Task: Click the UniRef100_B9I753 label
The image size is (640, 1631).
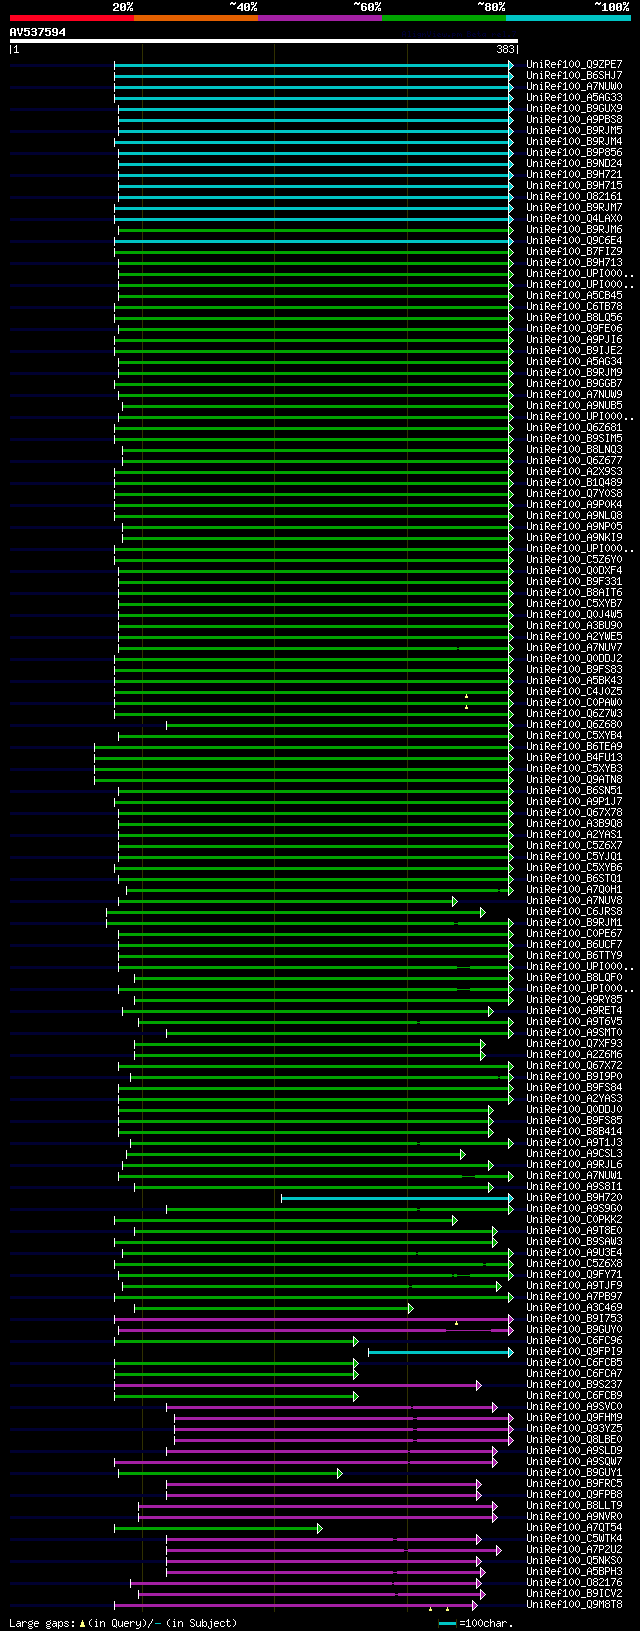Action: pyautogui.click(x=574, y=1318)
